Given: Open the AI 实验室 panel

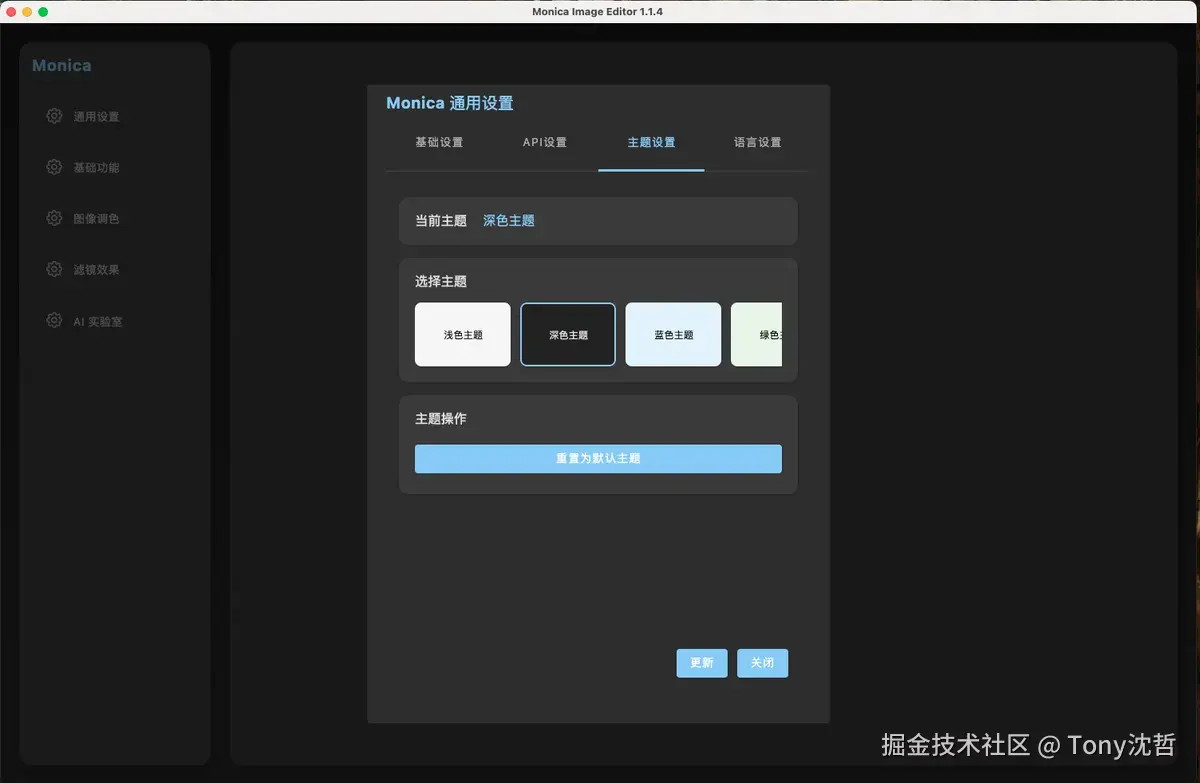Looking at the screenshot, I should pyautogui.click(x=101, y=321).
